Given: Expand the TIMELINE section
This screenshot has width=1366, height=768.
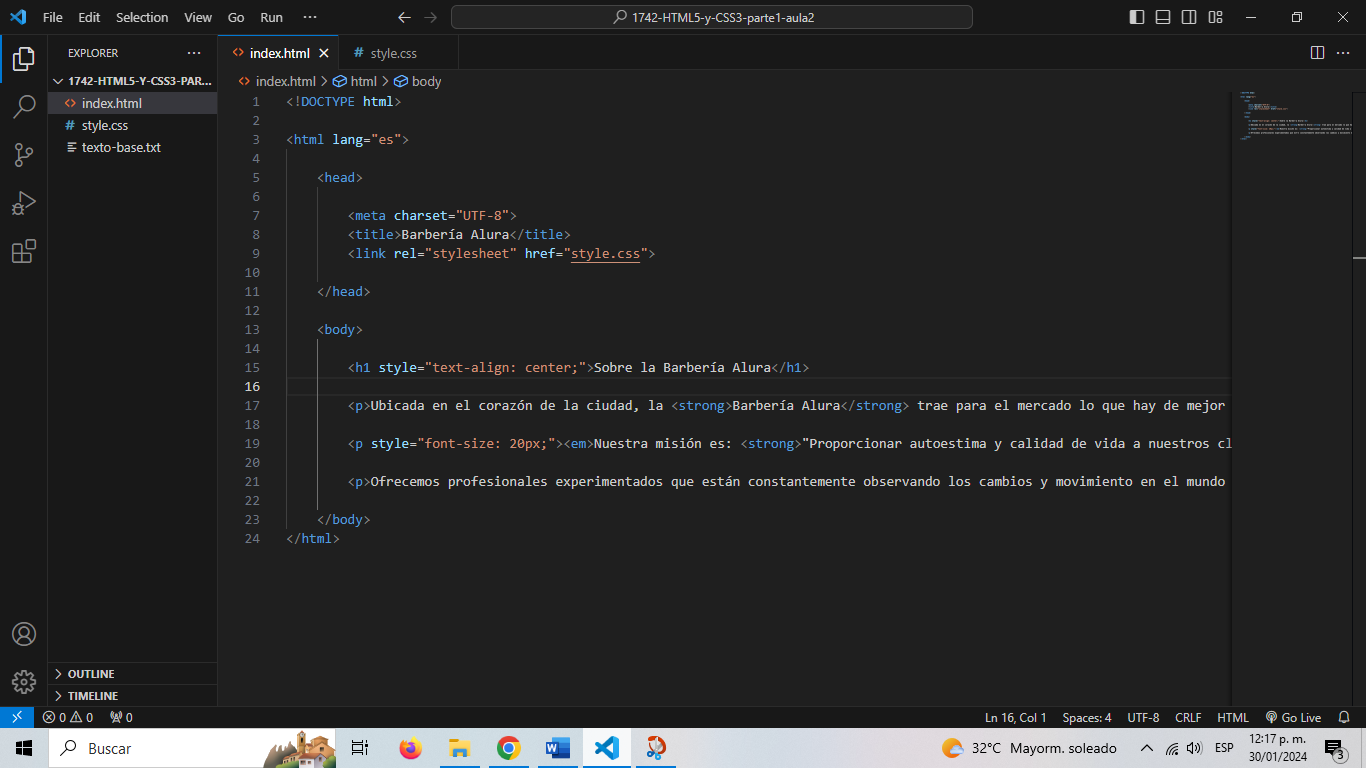Looking at the screenshot, I should 132,696.
